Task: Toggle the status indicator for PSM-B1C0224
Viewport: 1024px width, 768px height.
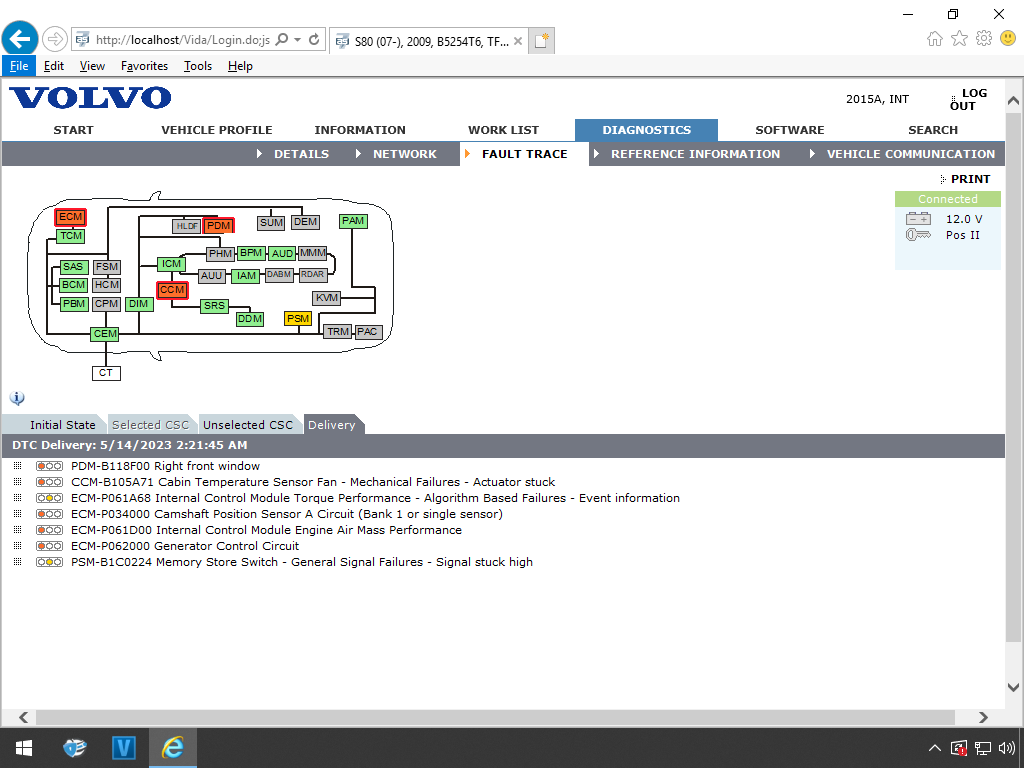Action: tap(49, 562)
